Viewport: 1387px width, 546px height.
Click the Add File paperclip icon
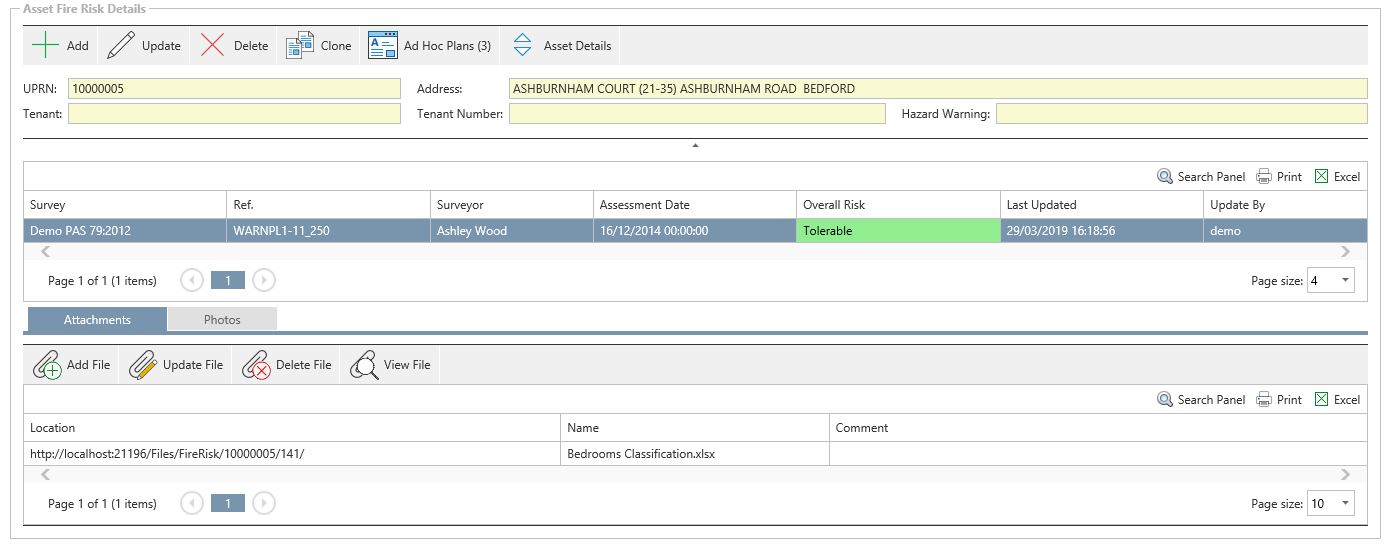pos(47,366)
